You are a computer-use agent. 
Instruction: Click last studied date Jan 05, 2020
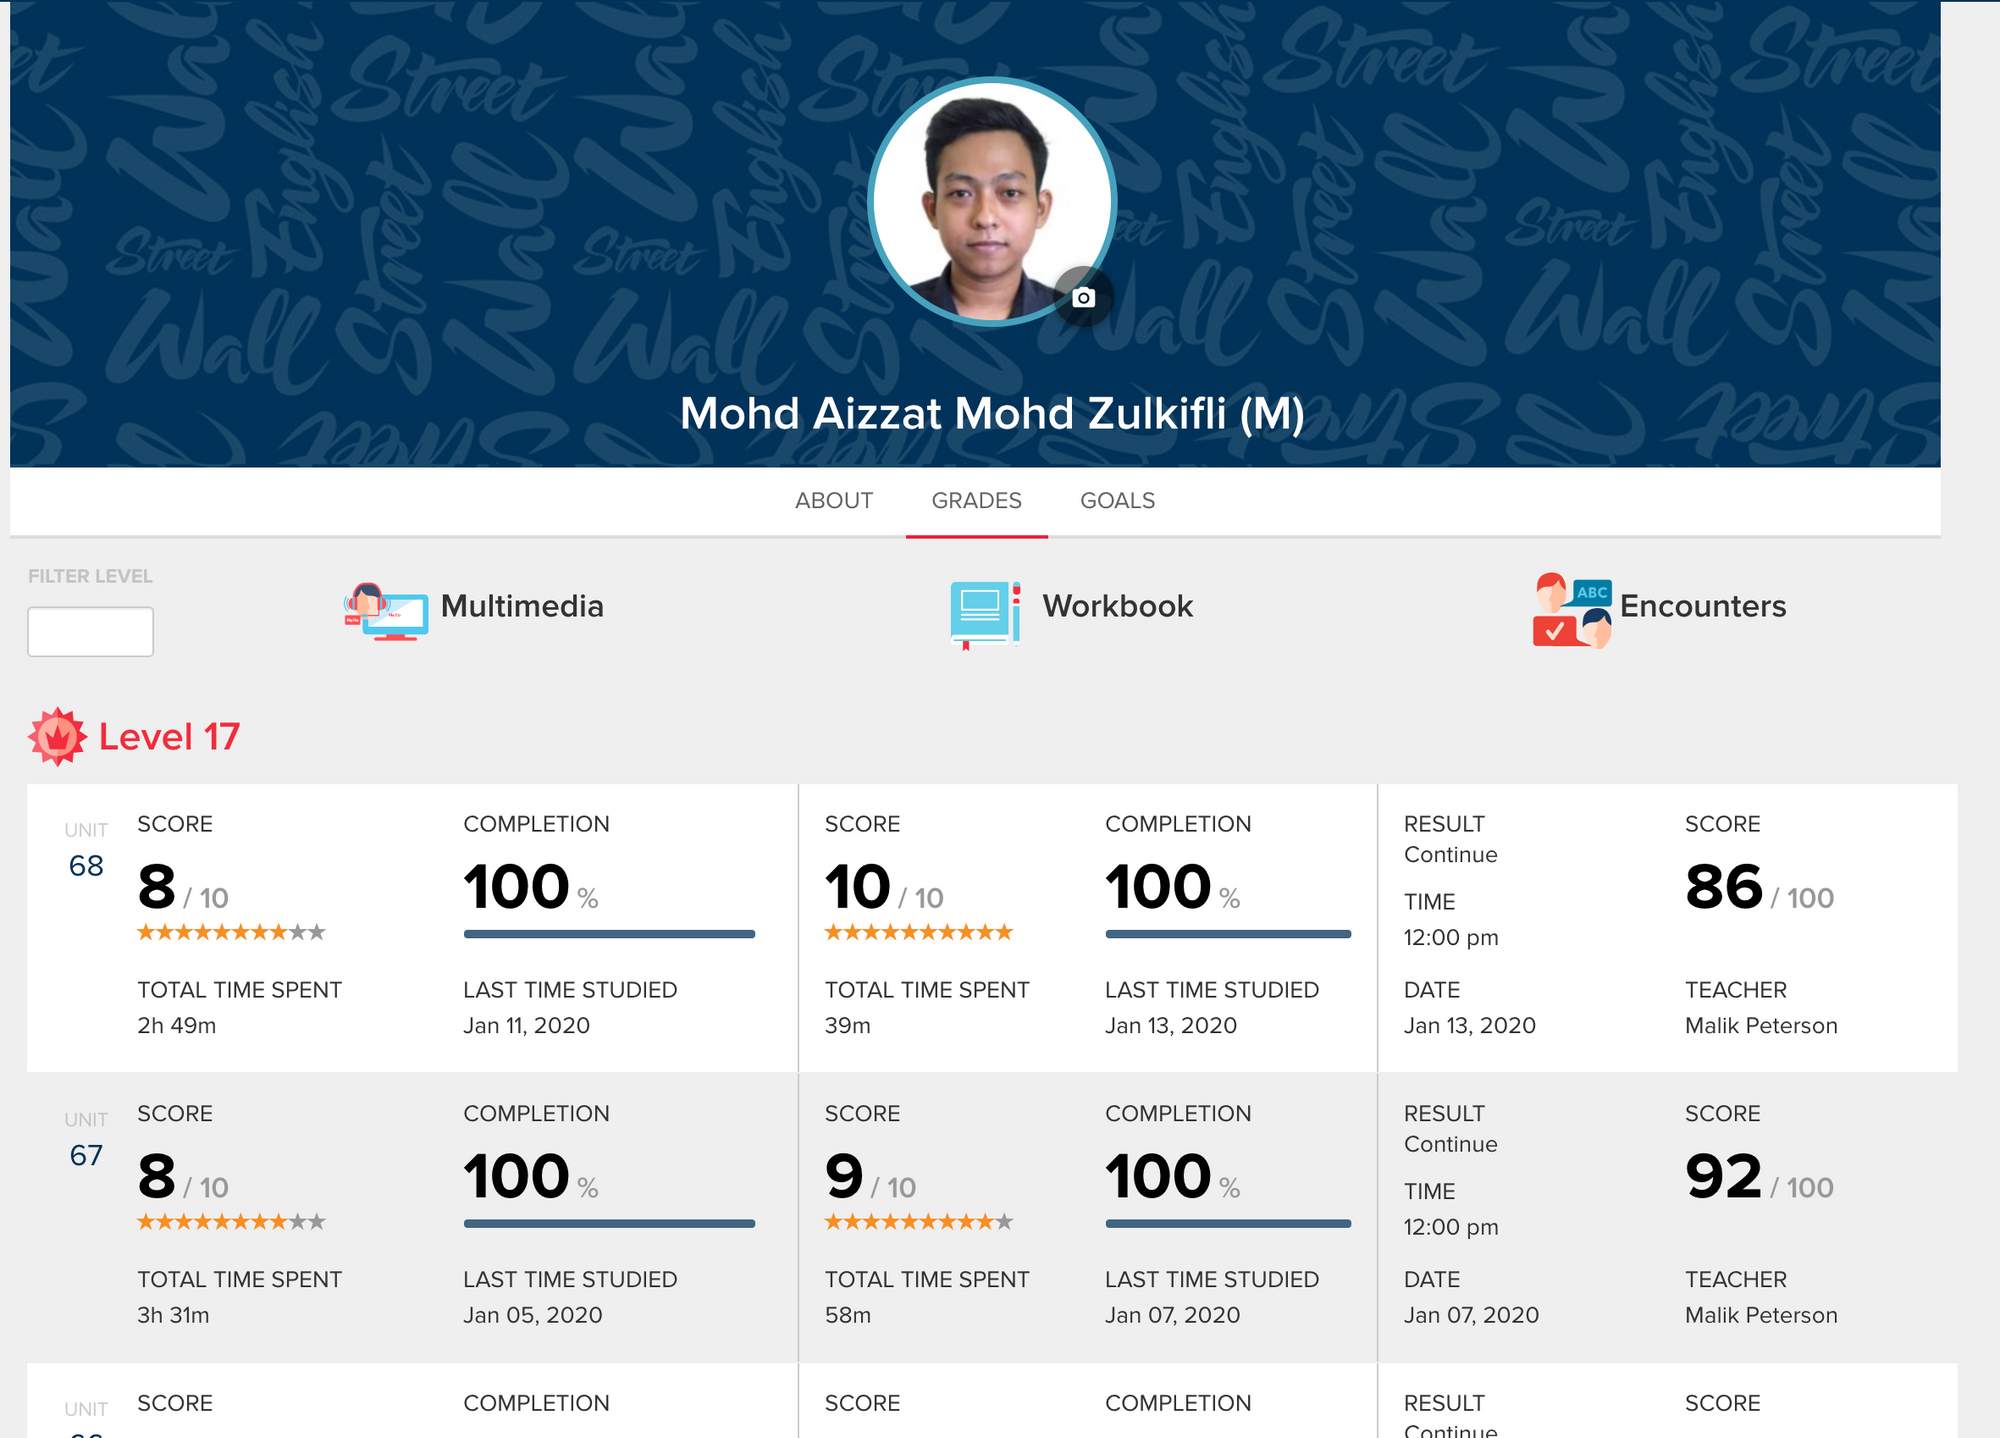tap(532, 1316)
